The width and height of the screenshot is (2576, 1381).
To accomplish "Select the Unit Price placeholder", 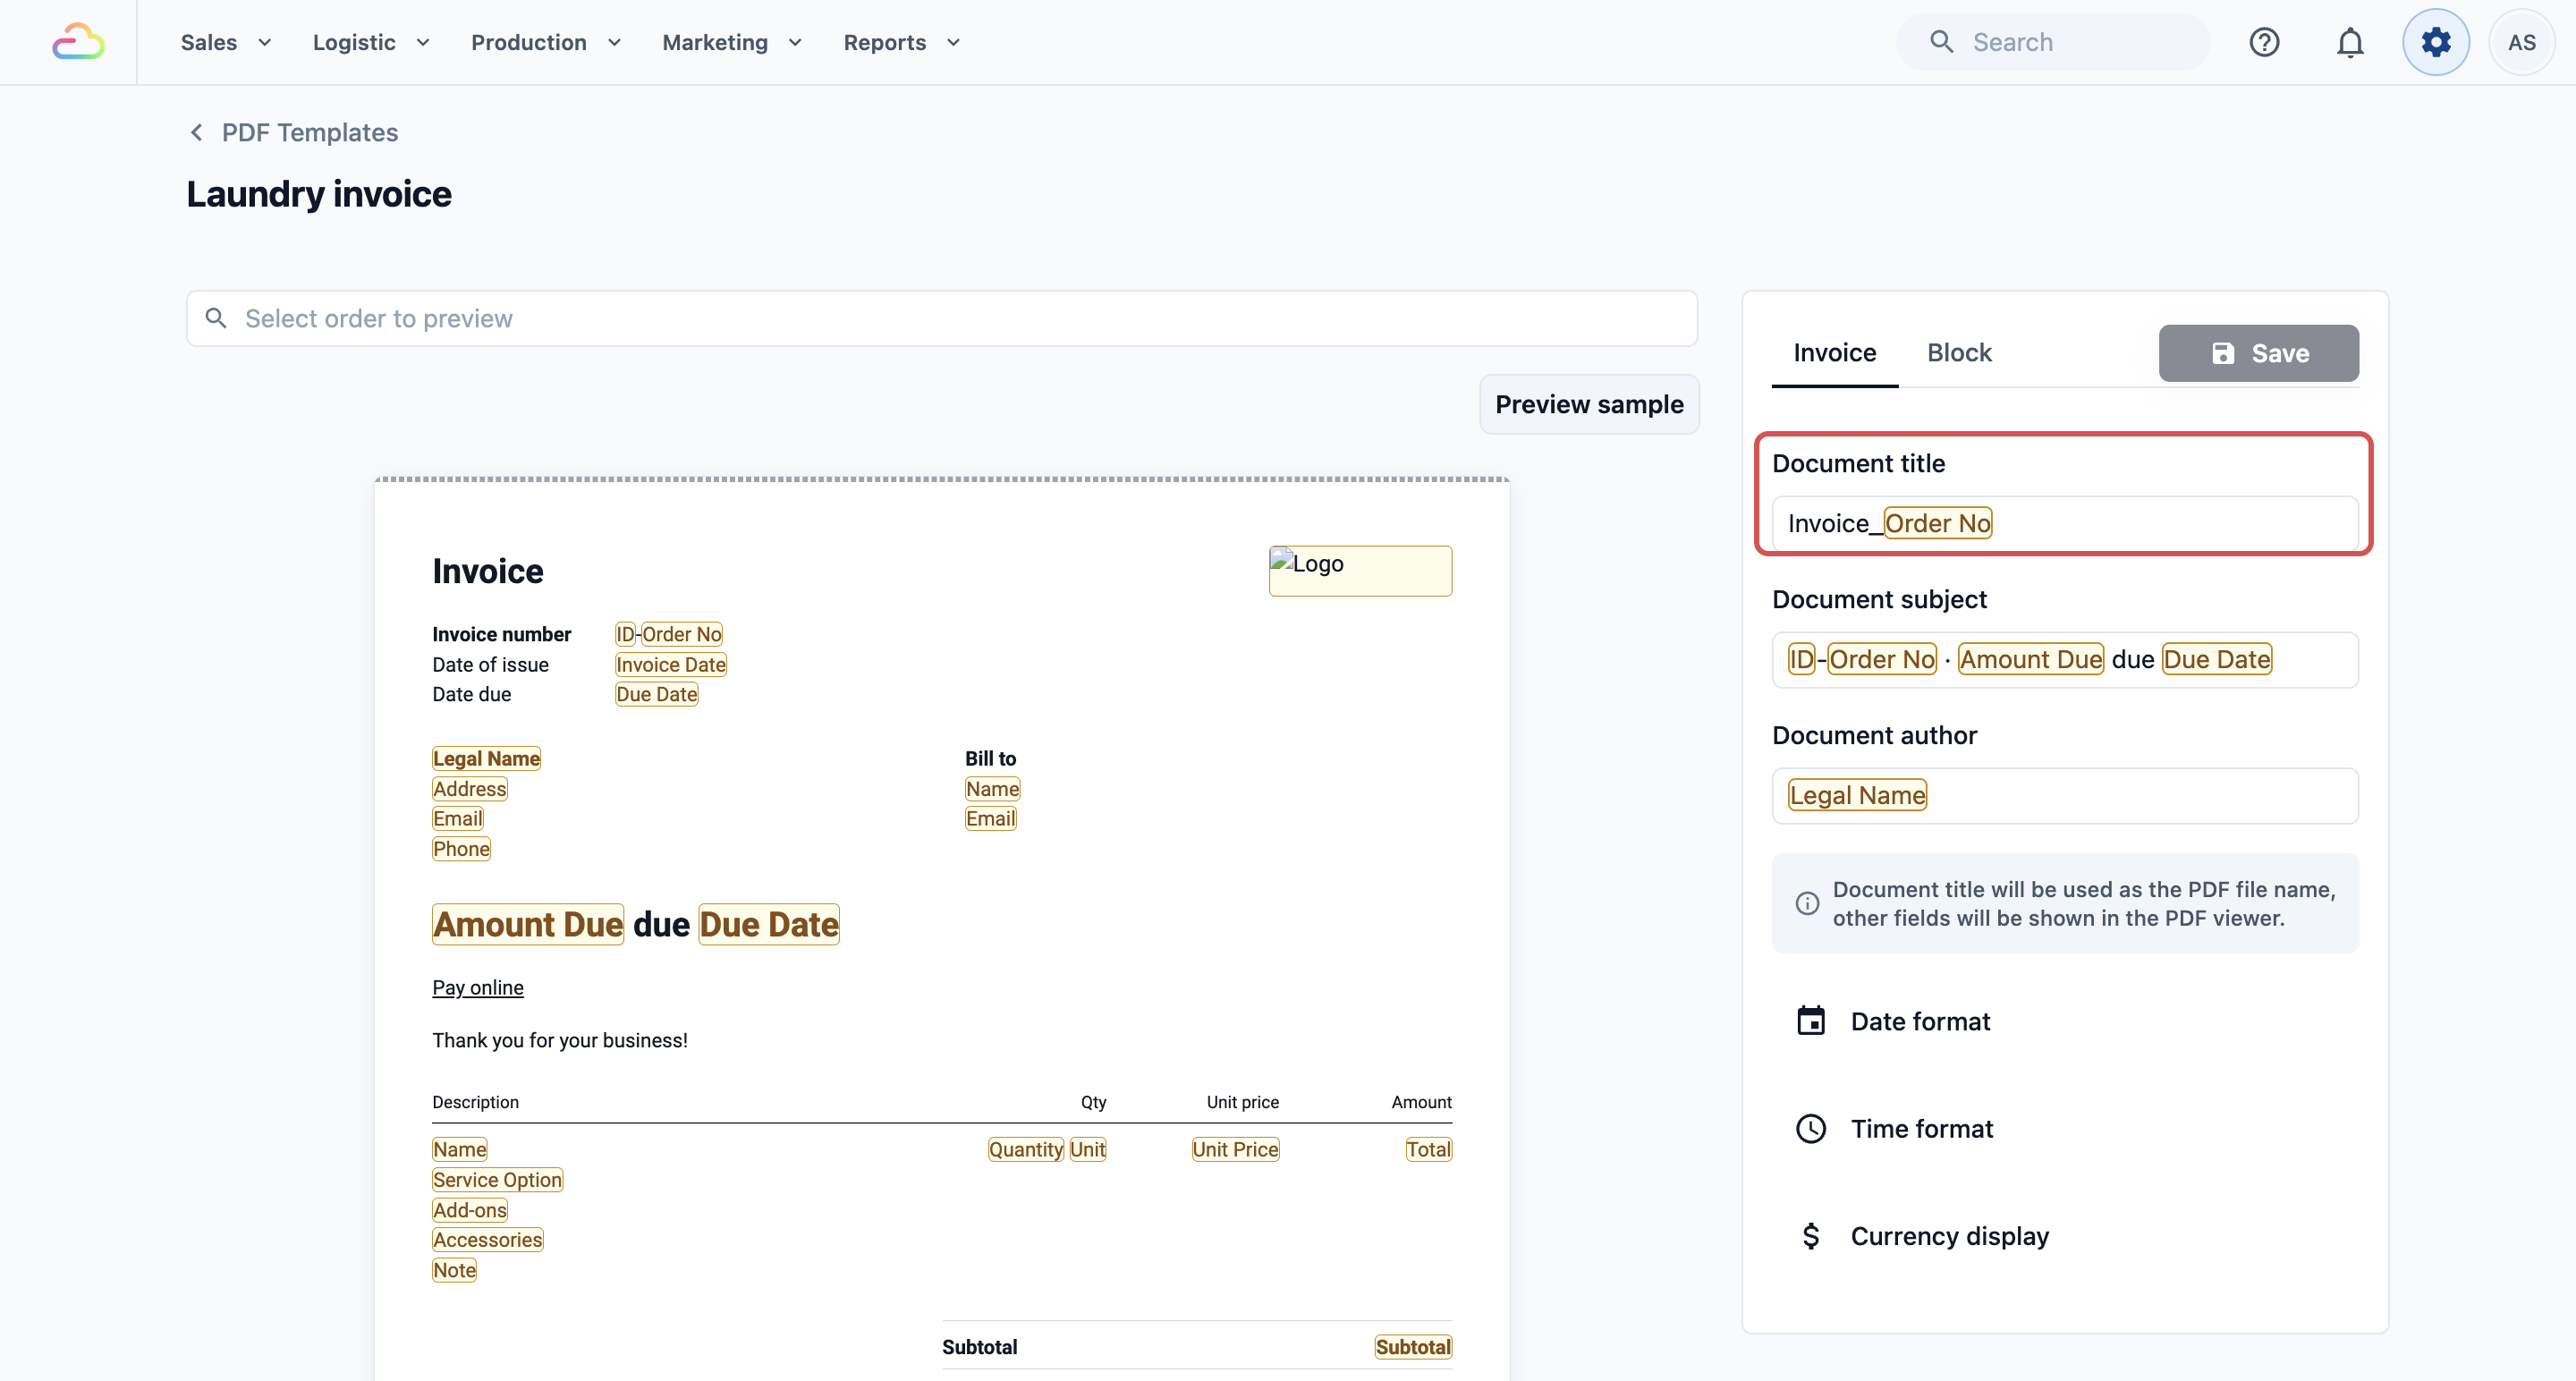I will tap(1235, 1149).
